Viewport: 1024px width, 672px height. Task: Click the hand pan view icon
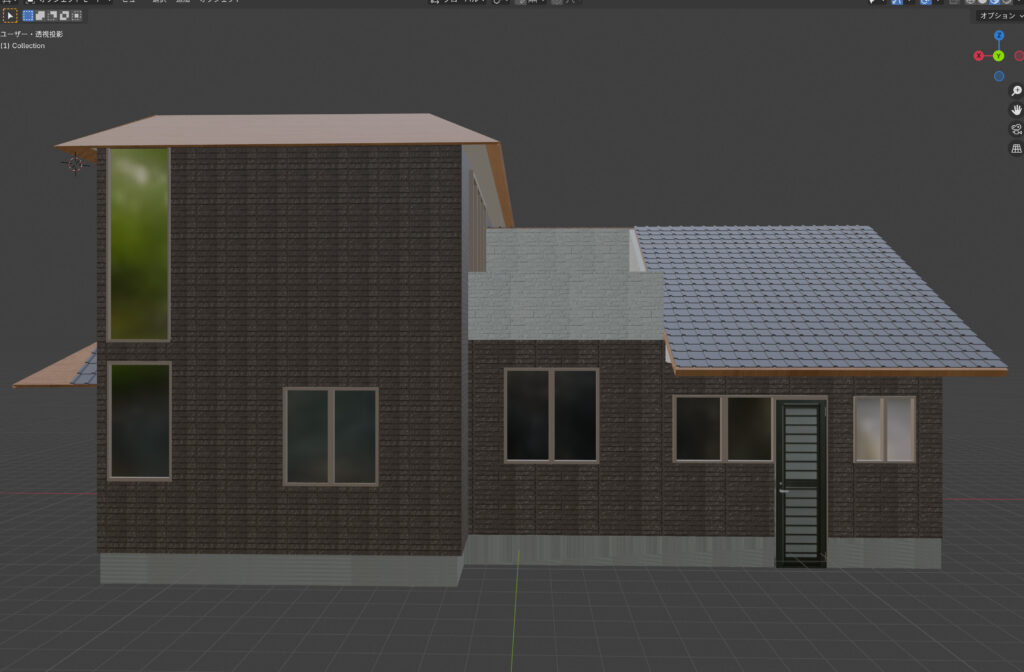coord(1016,110)
